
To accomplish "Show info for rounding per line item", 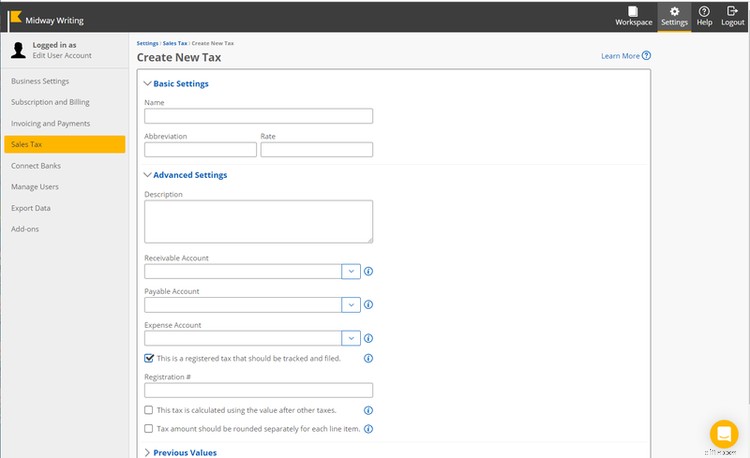I will tap(368, 429).
